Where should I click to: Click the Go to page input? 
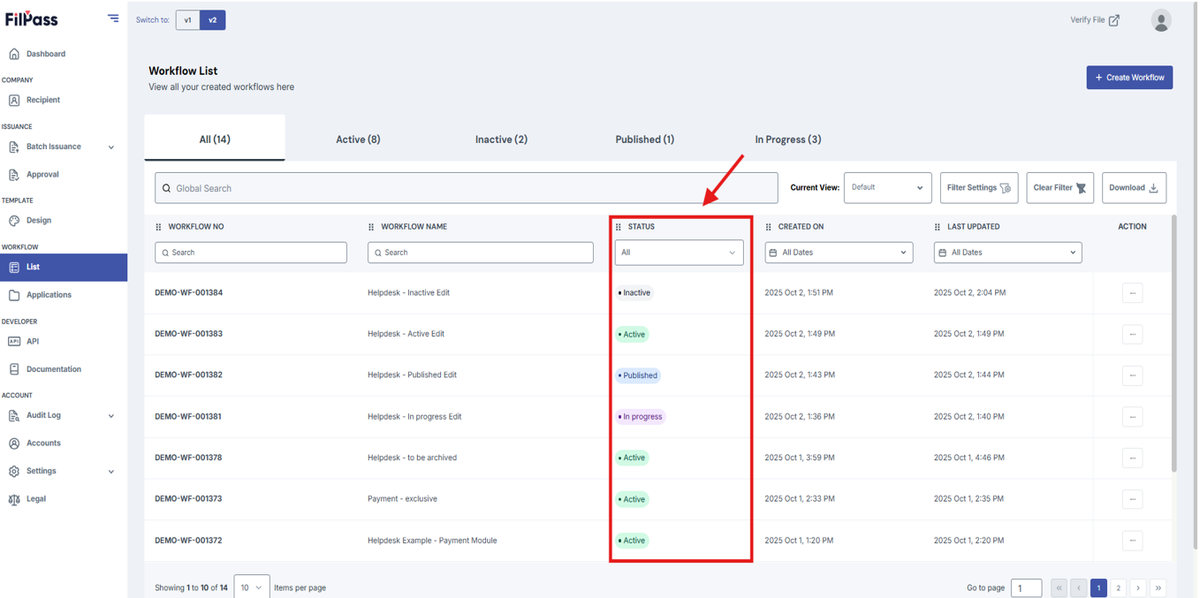click(1026, 588)
